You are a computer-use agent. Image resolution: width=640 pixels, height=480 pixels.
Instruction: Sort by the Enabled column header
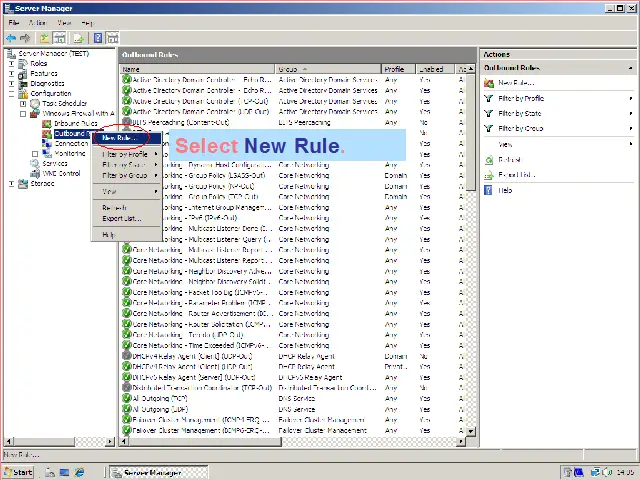pyautogui.click(x=435, y=69)
